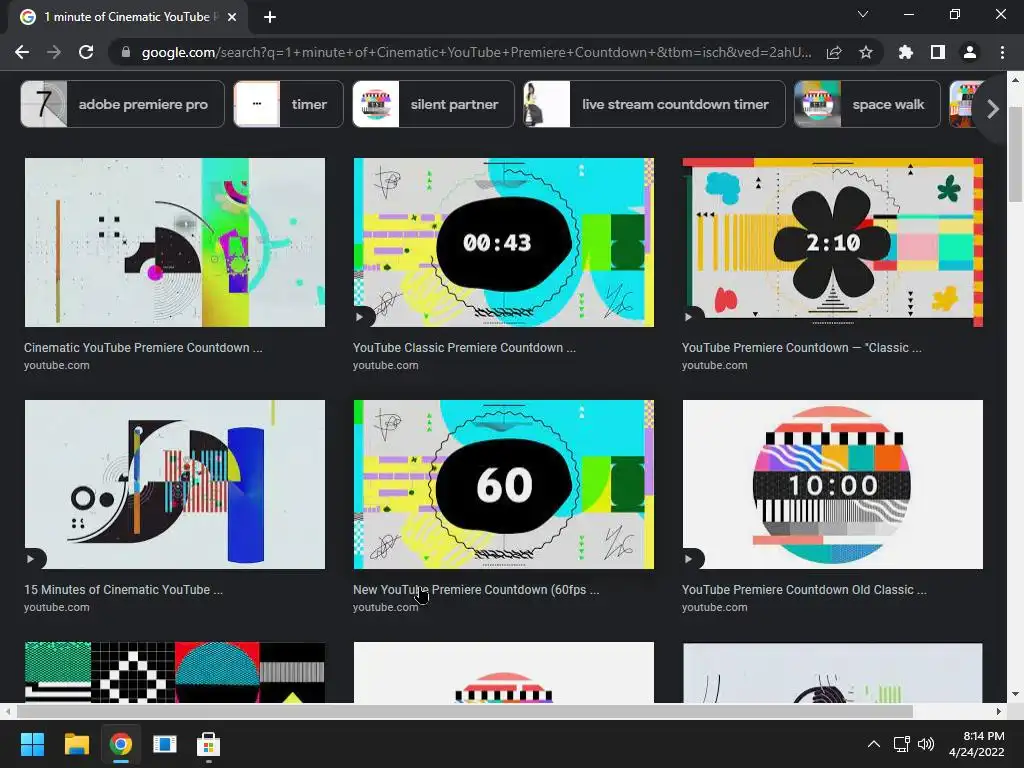
Task: Open the Cinematic YouTube Premiere Countdown thumbnail
Action: pyautogui.click(x=174, y=242)
